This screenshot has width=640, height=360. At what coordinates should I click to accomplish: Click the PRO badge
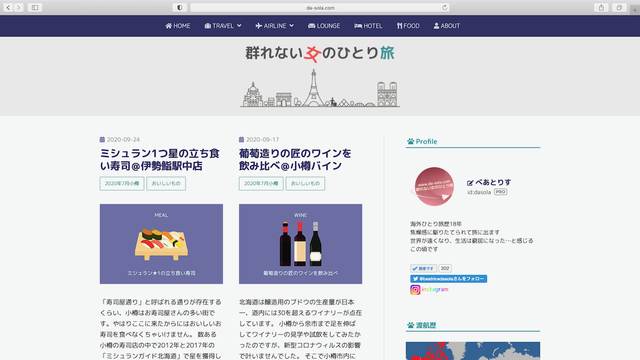coord(500,192)
